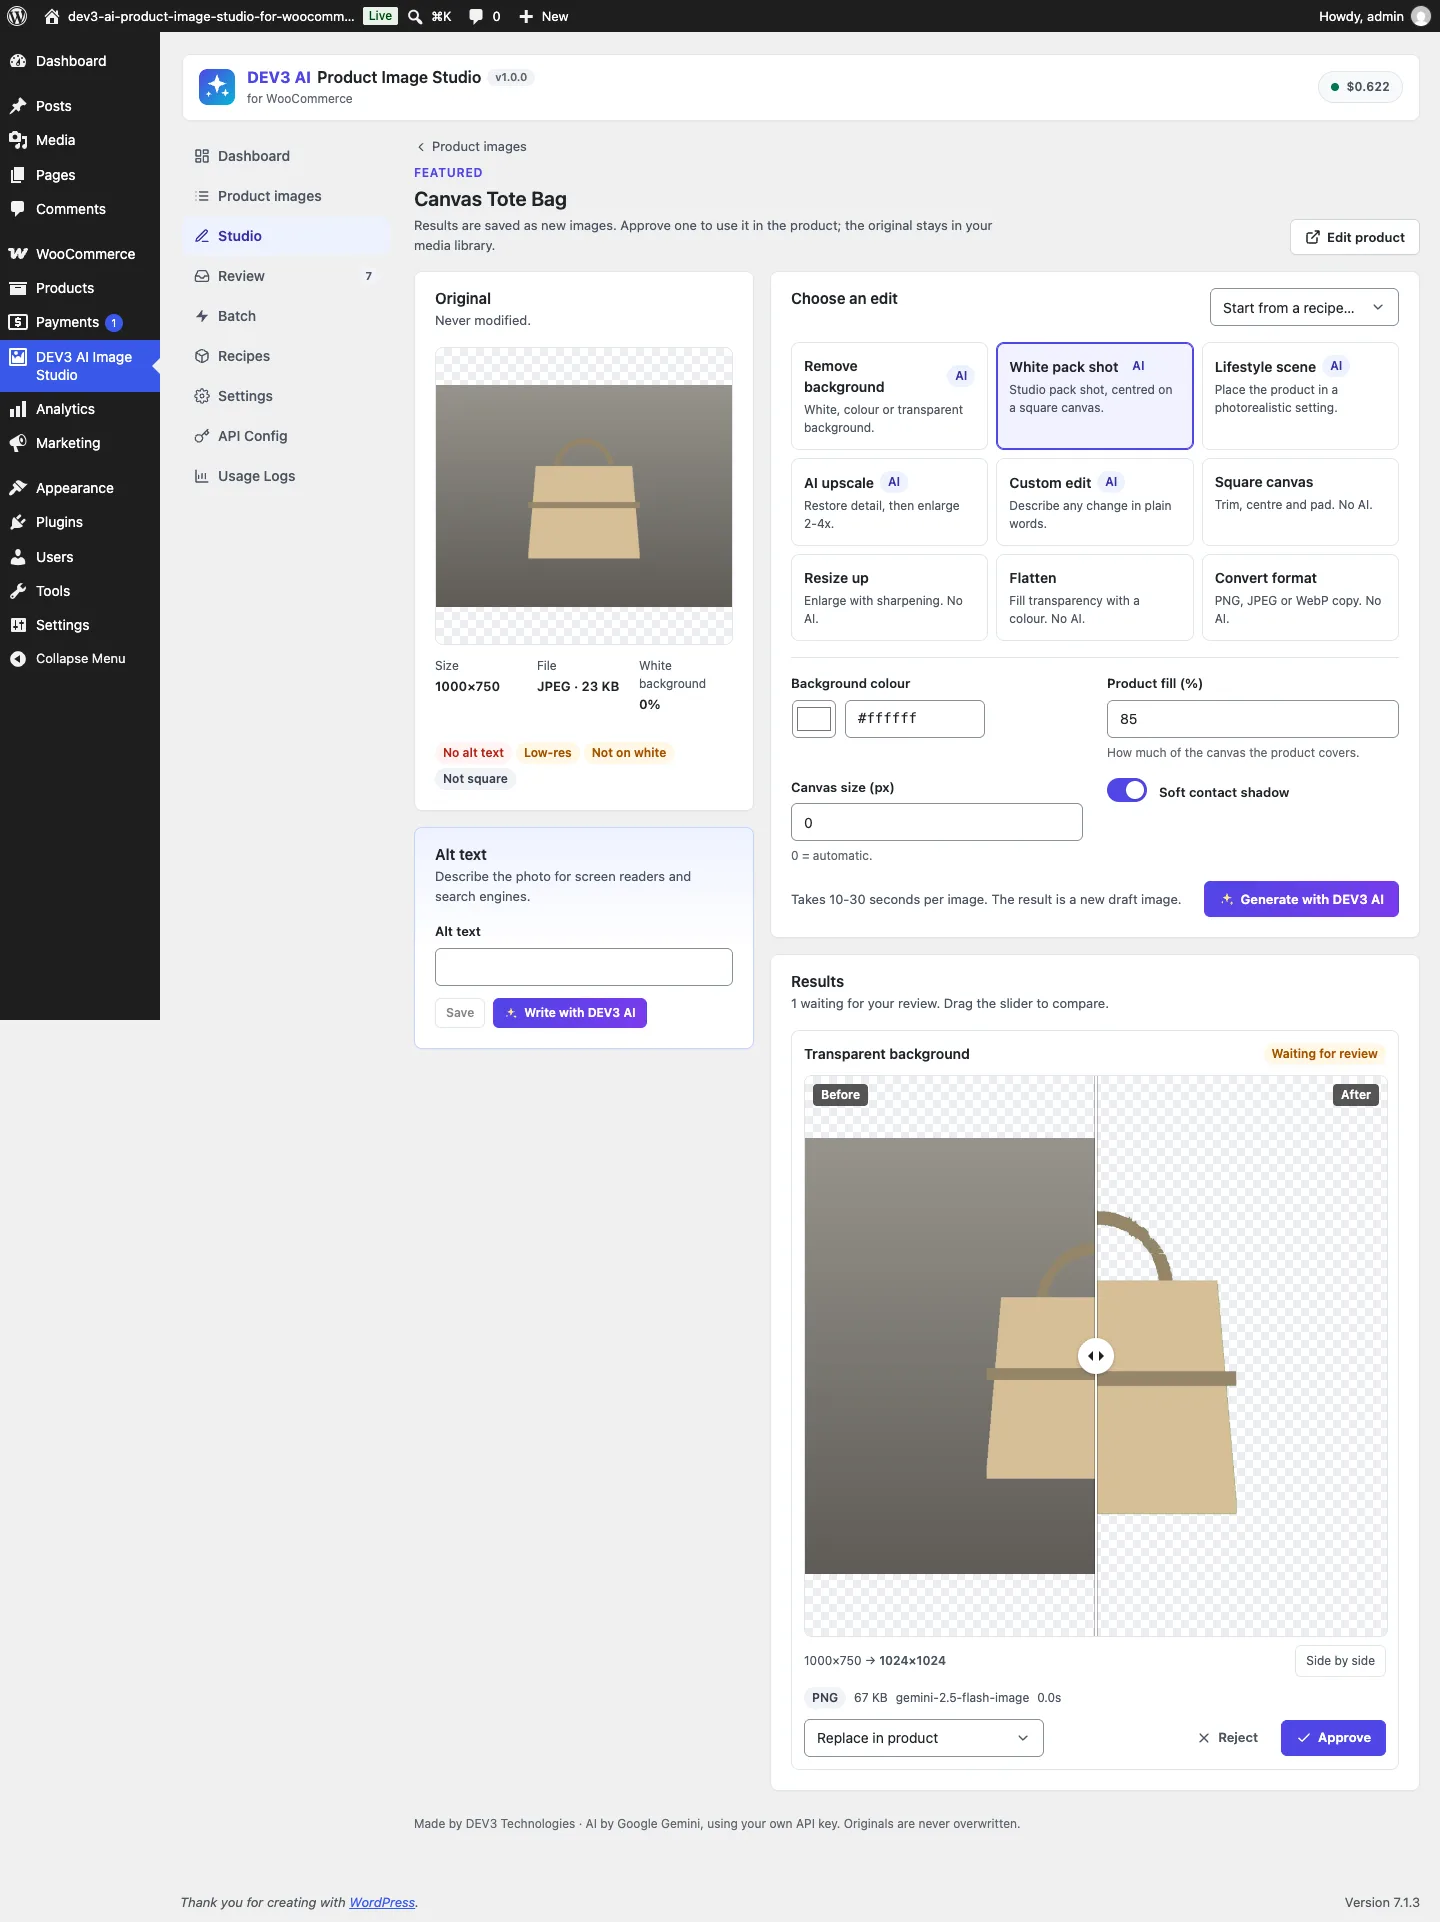
Task: Switch to Side by side view
Action: click(1340, 1661)
